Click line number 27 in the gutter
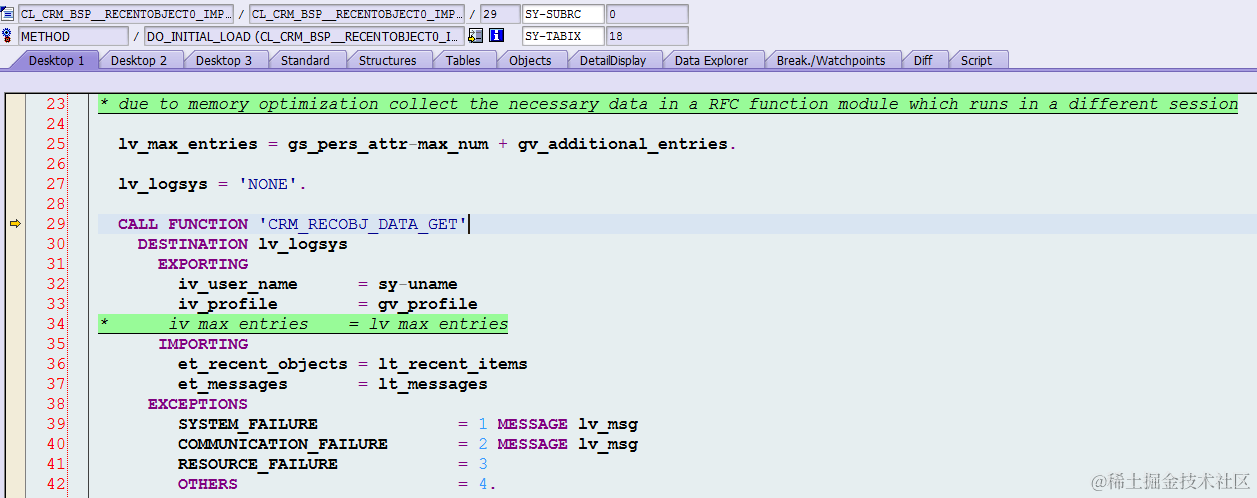 [55, 184]
